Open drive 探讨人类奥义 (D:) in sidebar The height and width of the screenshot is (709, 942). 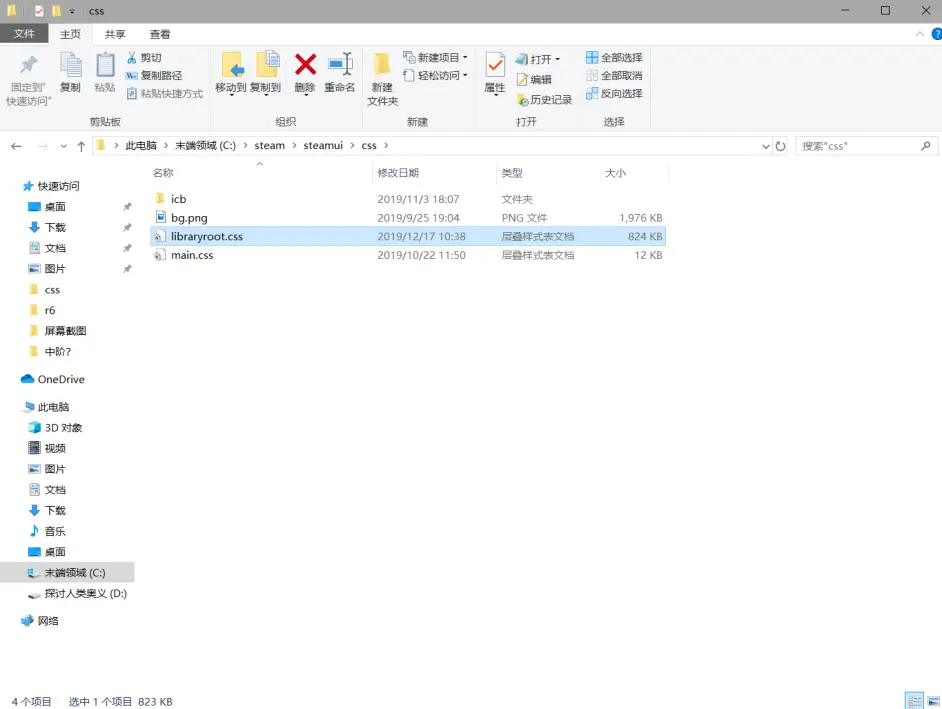coord(85,594)
